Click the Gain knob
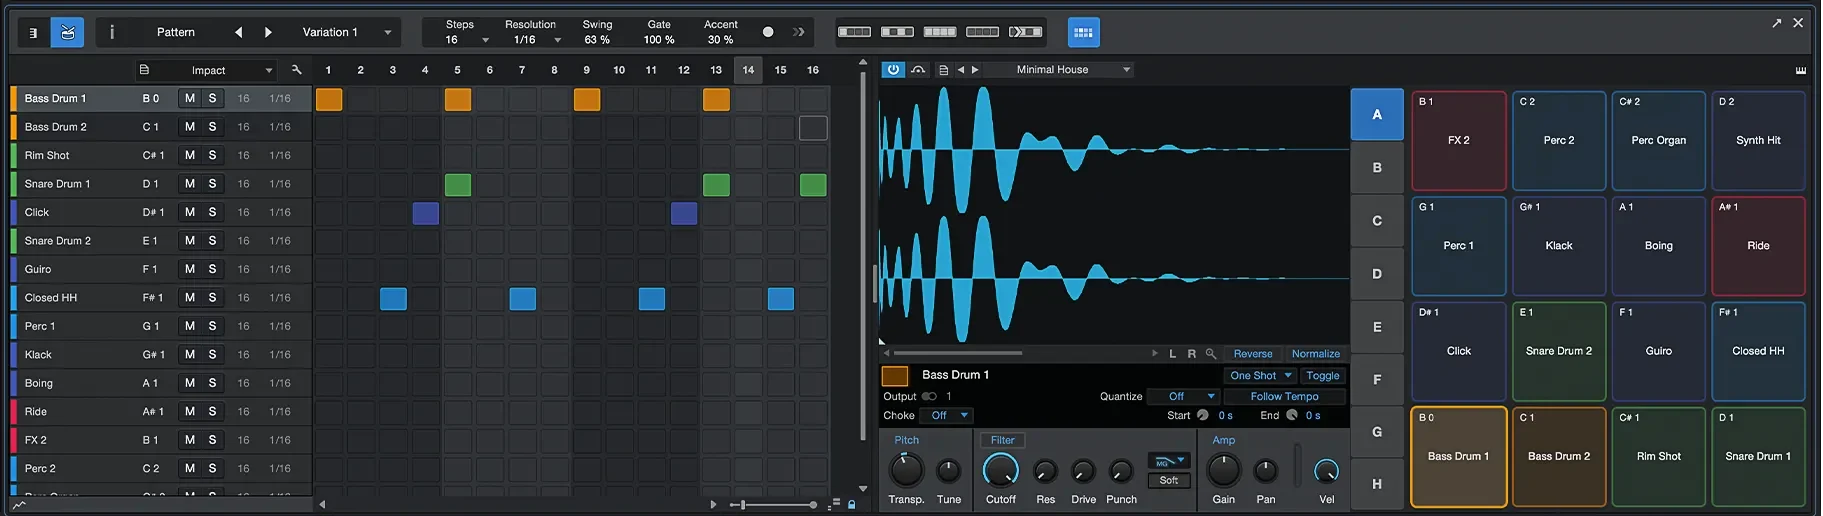This screenshot has height=516, width=1823. click(1223, 470)
